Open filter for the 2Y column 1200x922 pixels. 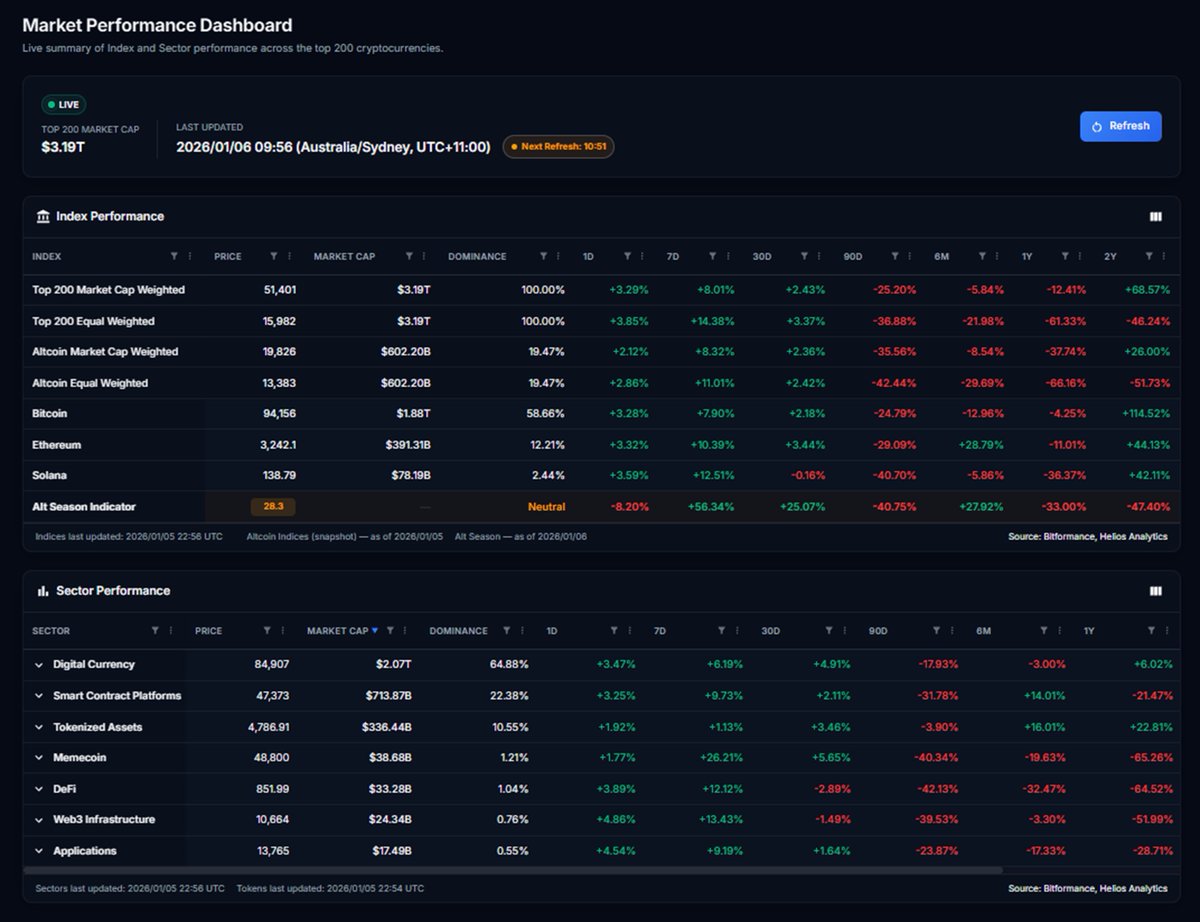click(x=1150, y=257)
